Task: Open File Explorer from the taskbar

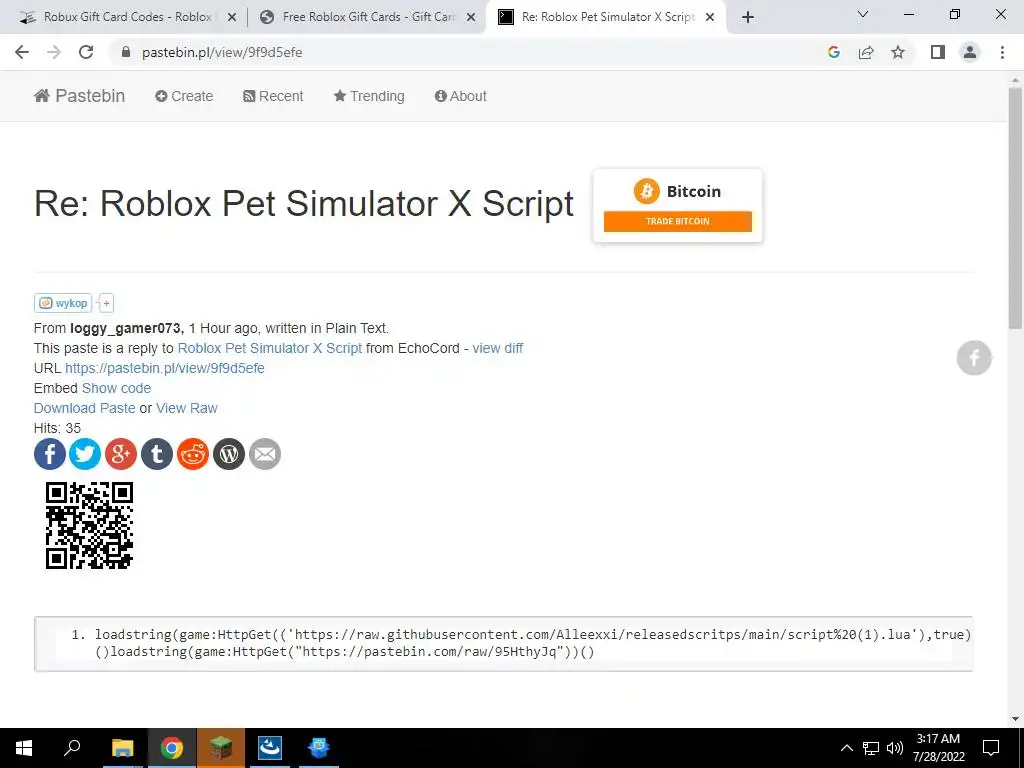Action: click(122, 748)
